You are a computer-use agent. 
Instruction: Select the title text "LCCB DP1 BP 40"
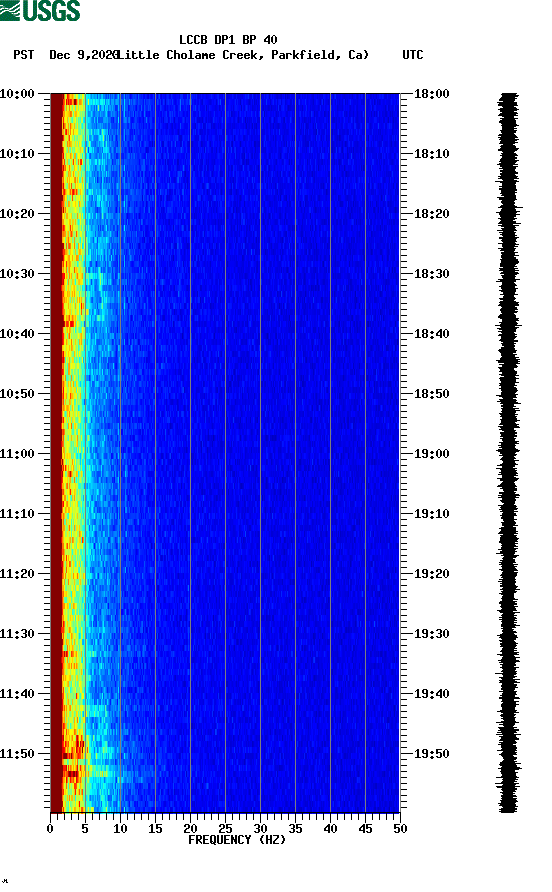coord(228,40)
